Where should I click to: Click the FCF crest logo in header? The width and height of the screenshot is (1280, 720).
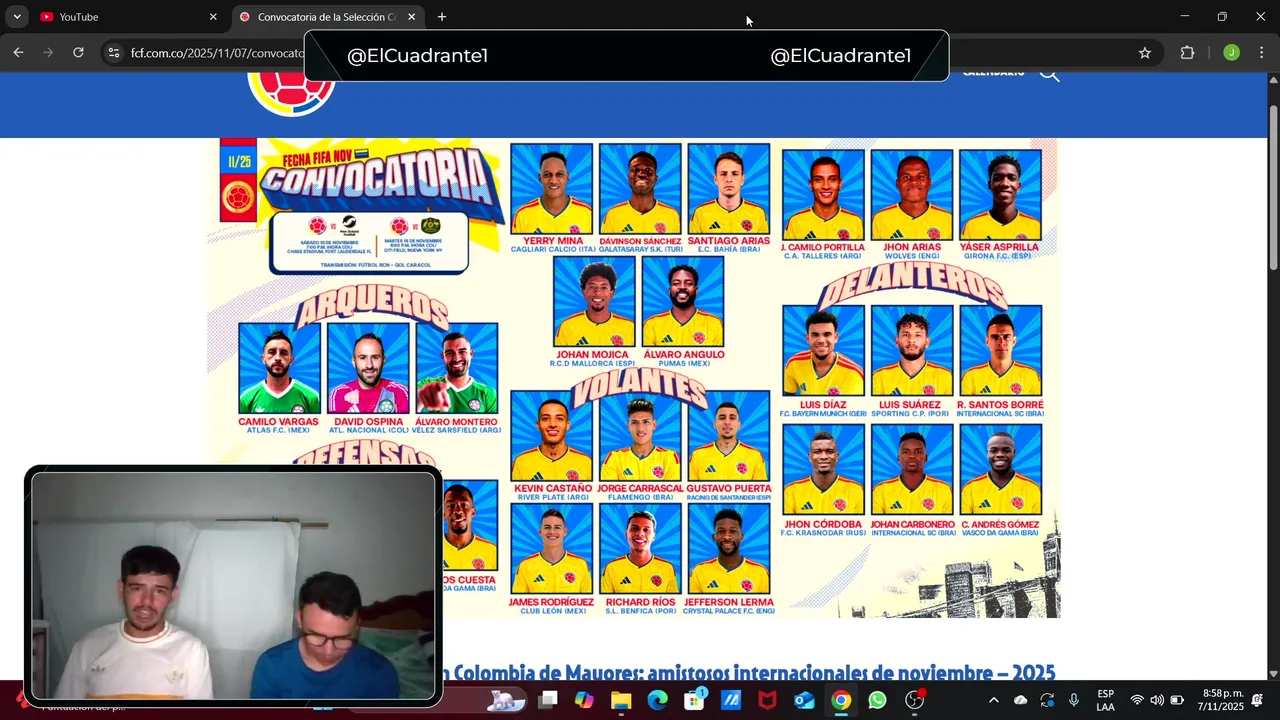pyautogui.click(x=291, y=92)
